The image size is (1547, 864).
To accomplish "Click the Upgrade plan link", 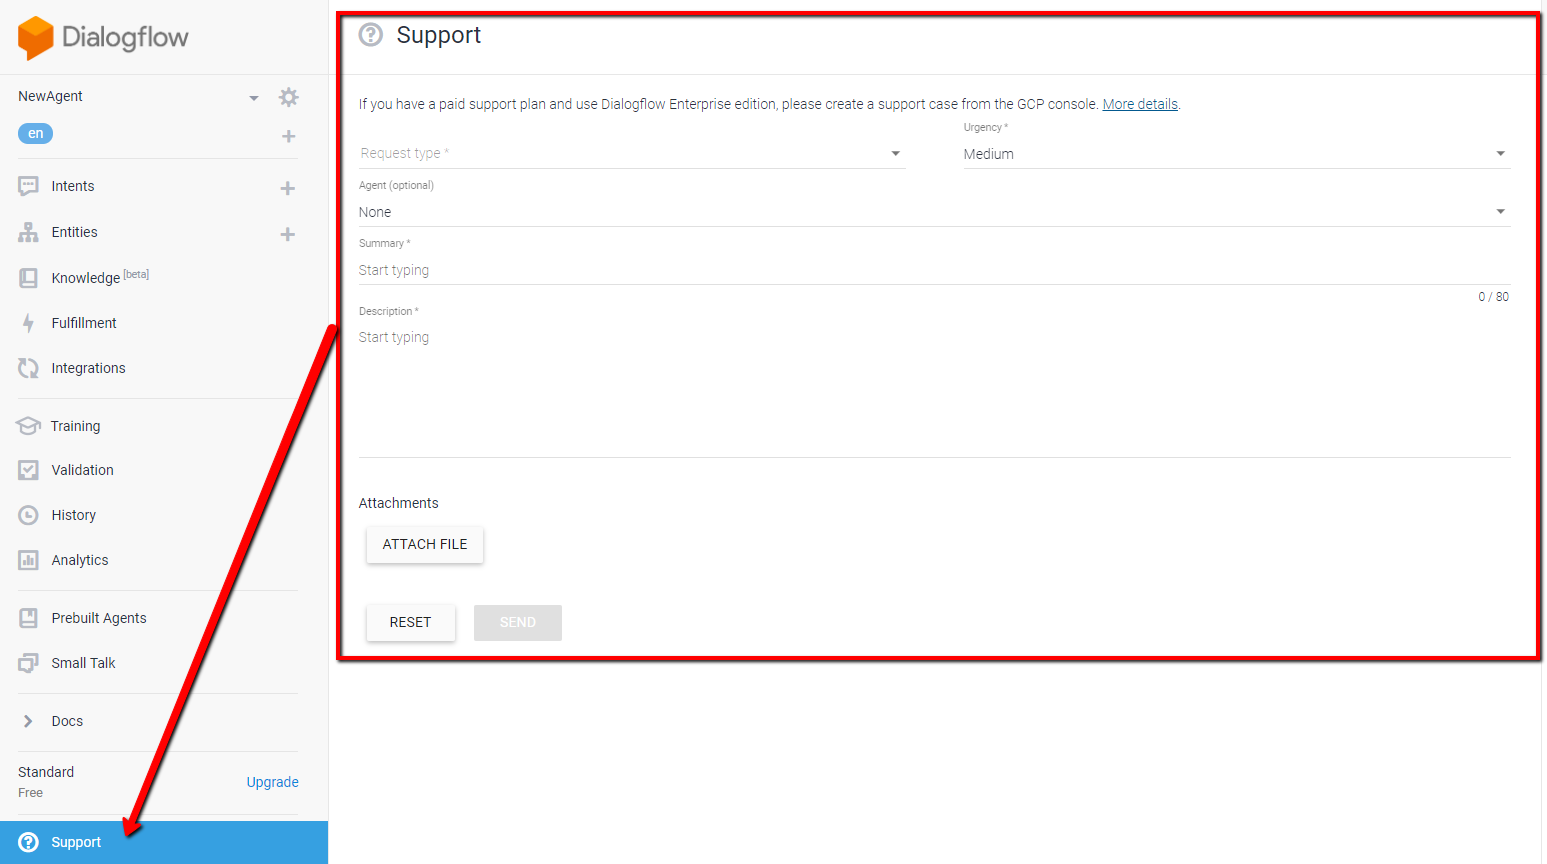I will 273,782.
